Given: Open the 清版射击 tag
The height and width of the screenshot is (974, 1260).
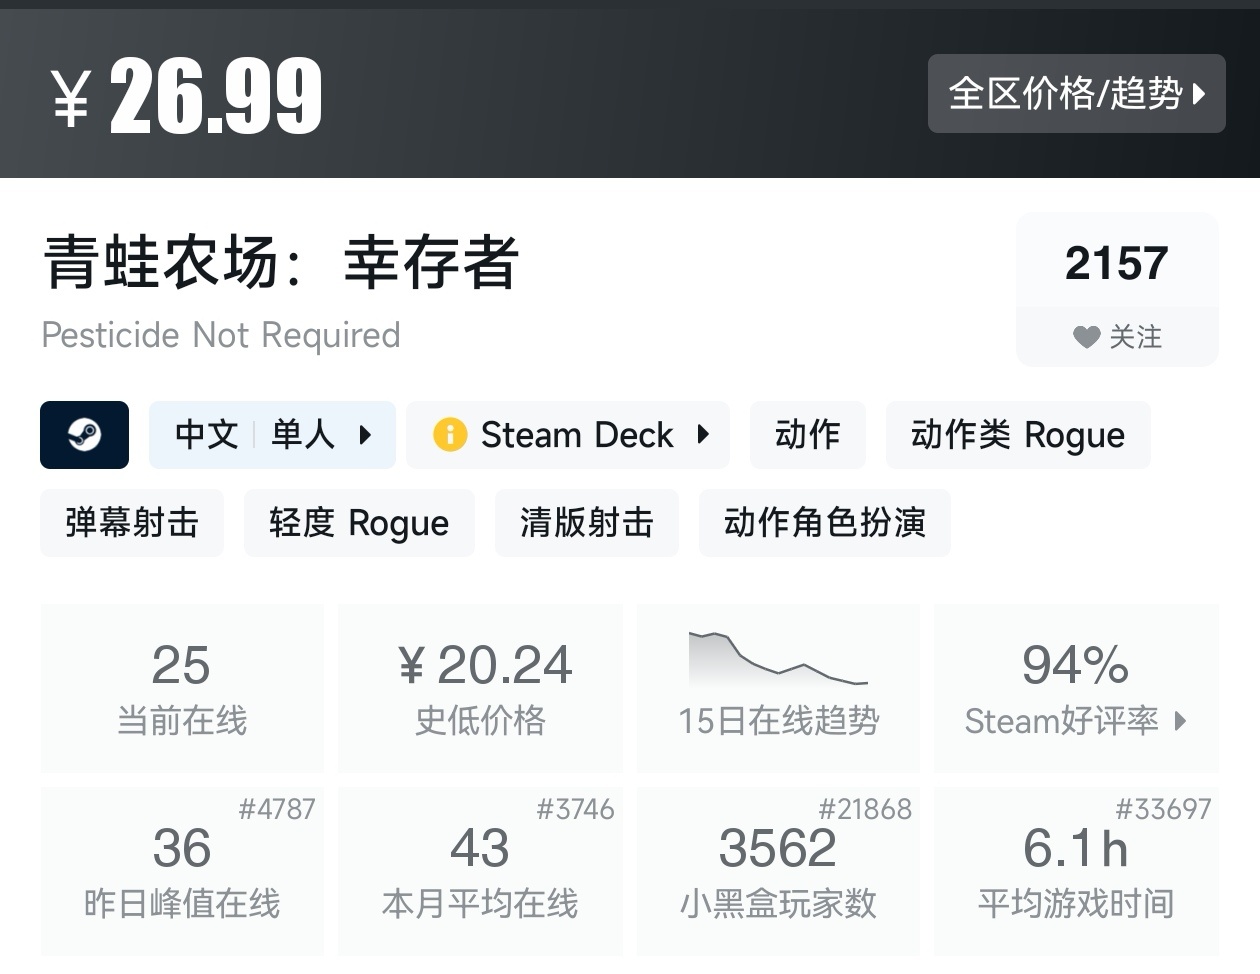Looking at the screenshot, I should tap(586, 523).
